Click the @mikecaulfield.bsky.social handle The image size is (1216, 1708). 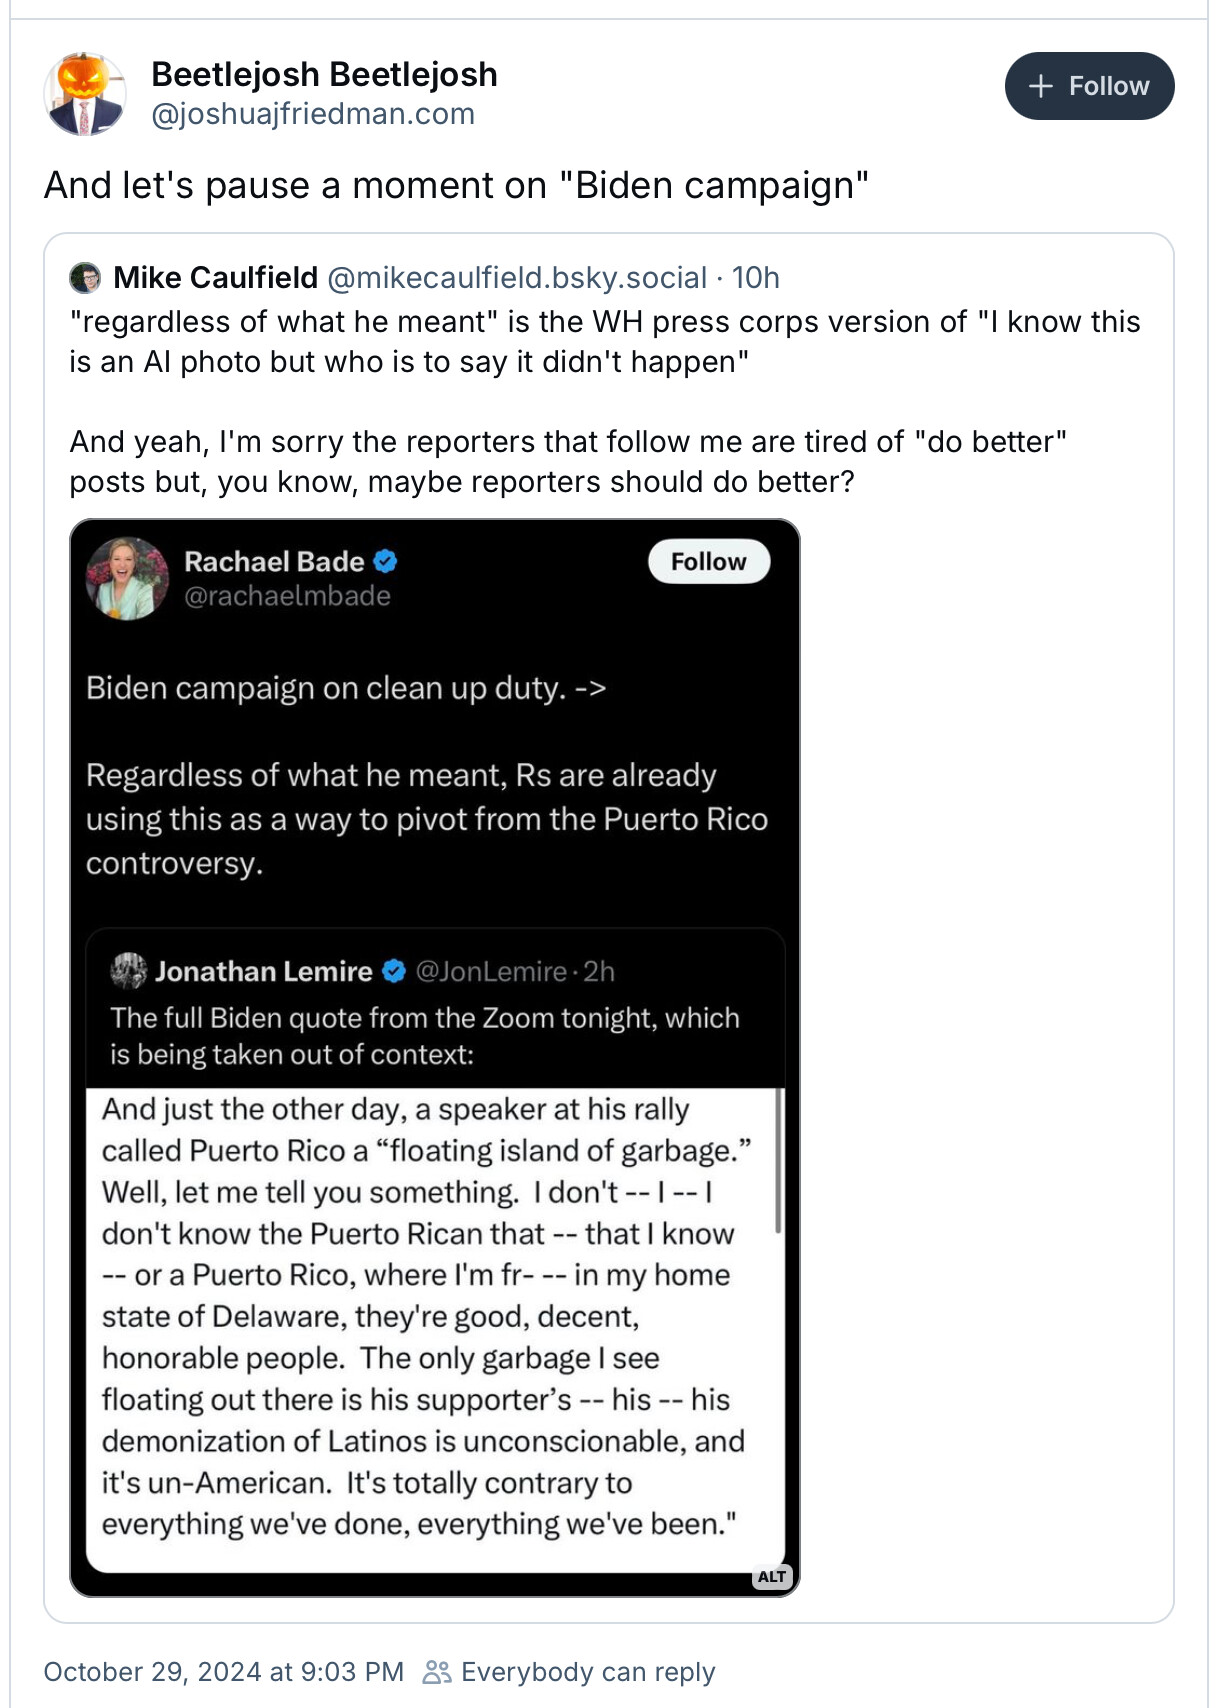(x=516, y=277)
